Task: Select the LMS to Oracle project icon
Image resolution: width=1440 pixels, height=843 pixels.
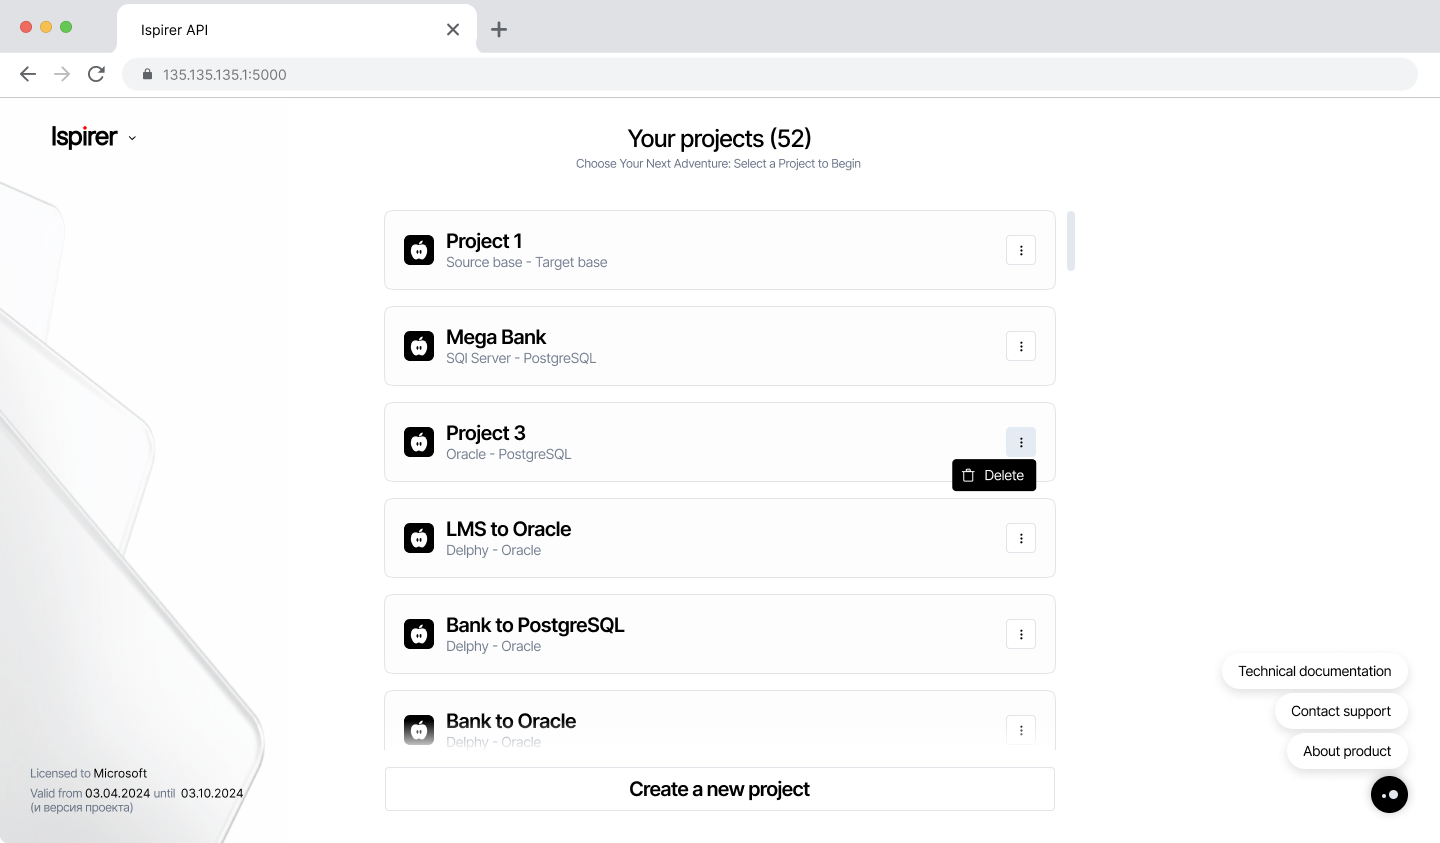Action: [x=418, y=537]
